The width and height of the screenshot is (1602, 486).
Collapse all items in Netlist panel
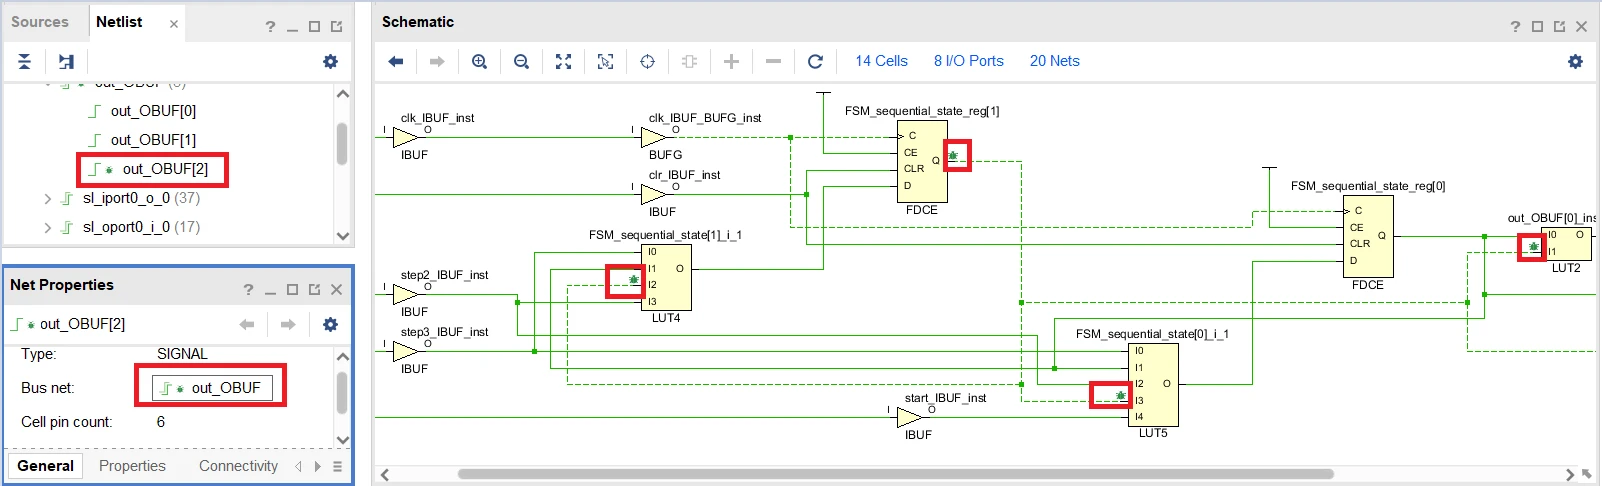(25, 62)
